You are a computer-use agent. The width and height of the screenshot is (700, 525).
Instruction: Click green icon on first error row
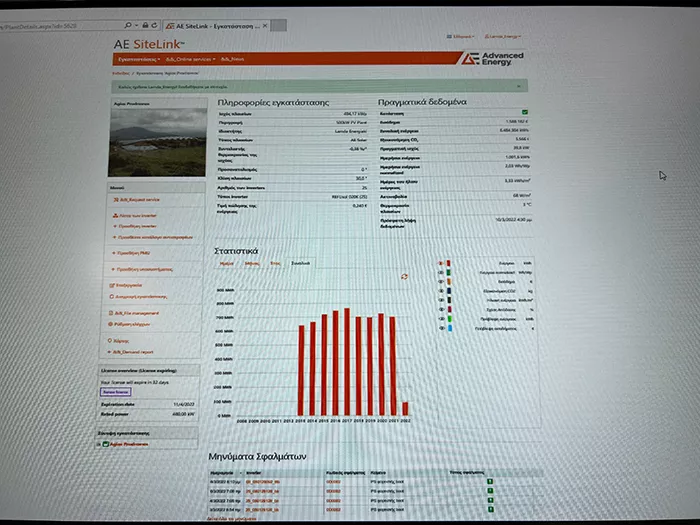tap(490, 482)
